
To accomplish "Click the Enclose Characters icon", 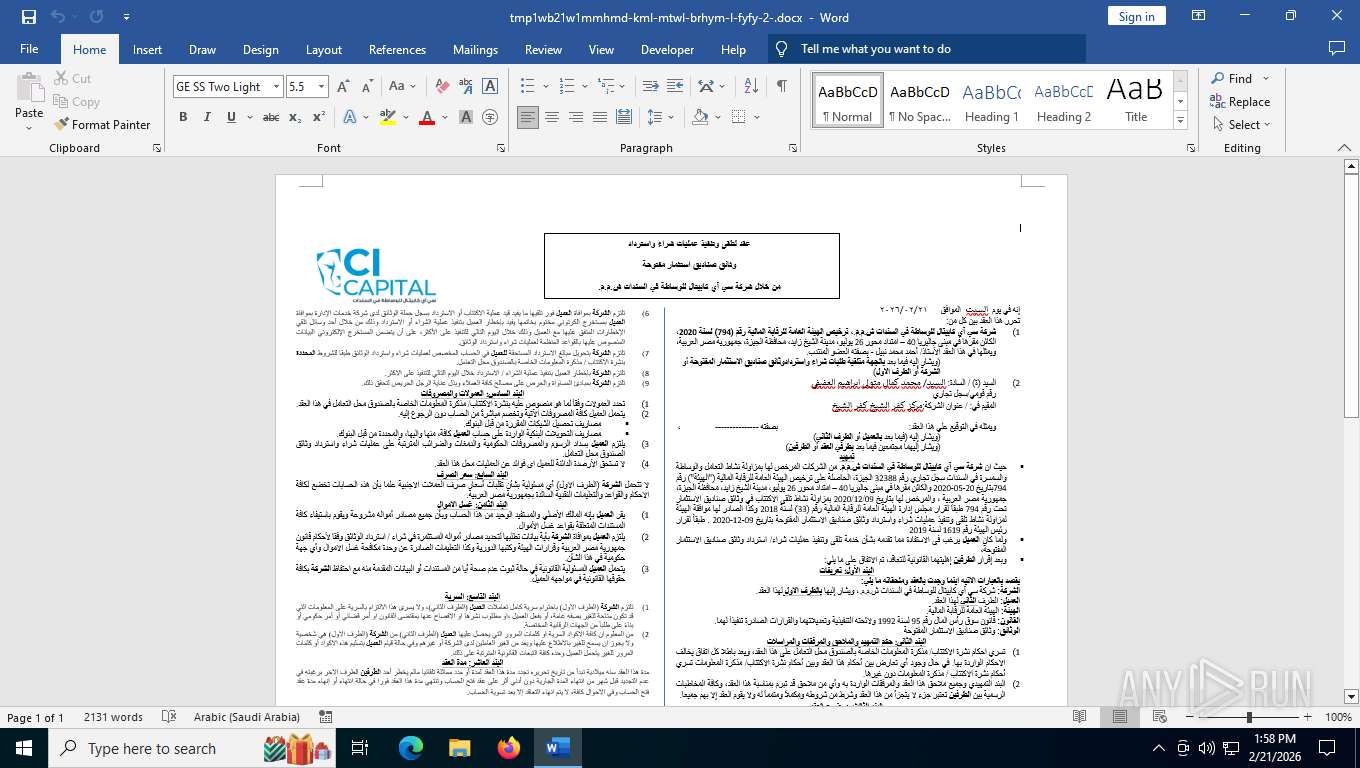I will pyautogui.click(x=490, y=117).
